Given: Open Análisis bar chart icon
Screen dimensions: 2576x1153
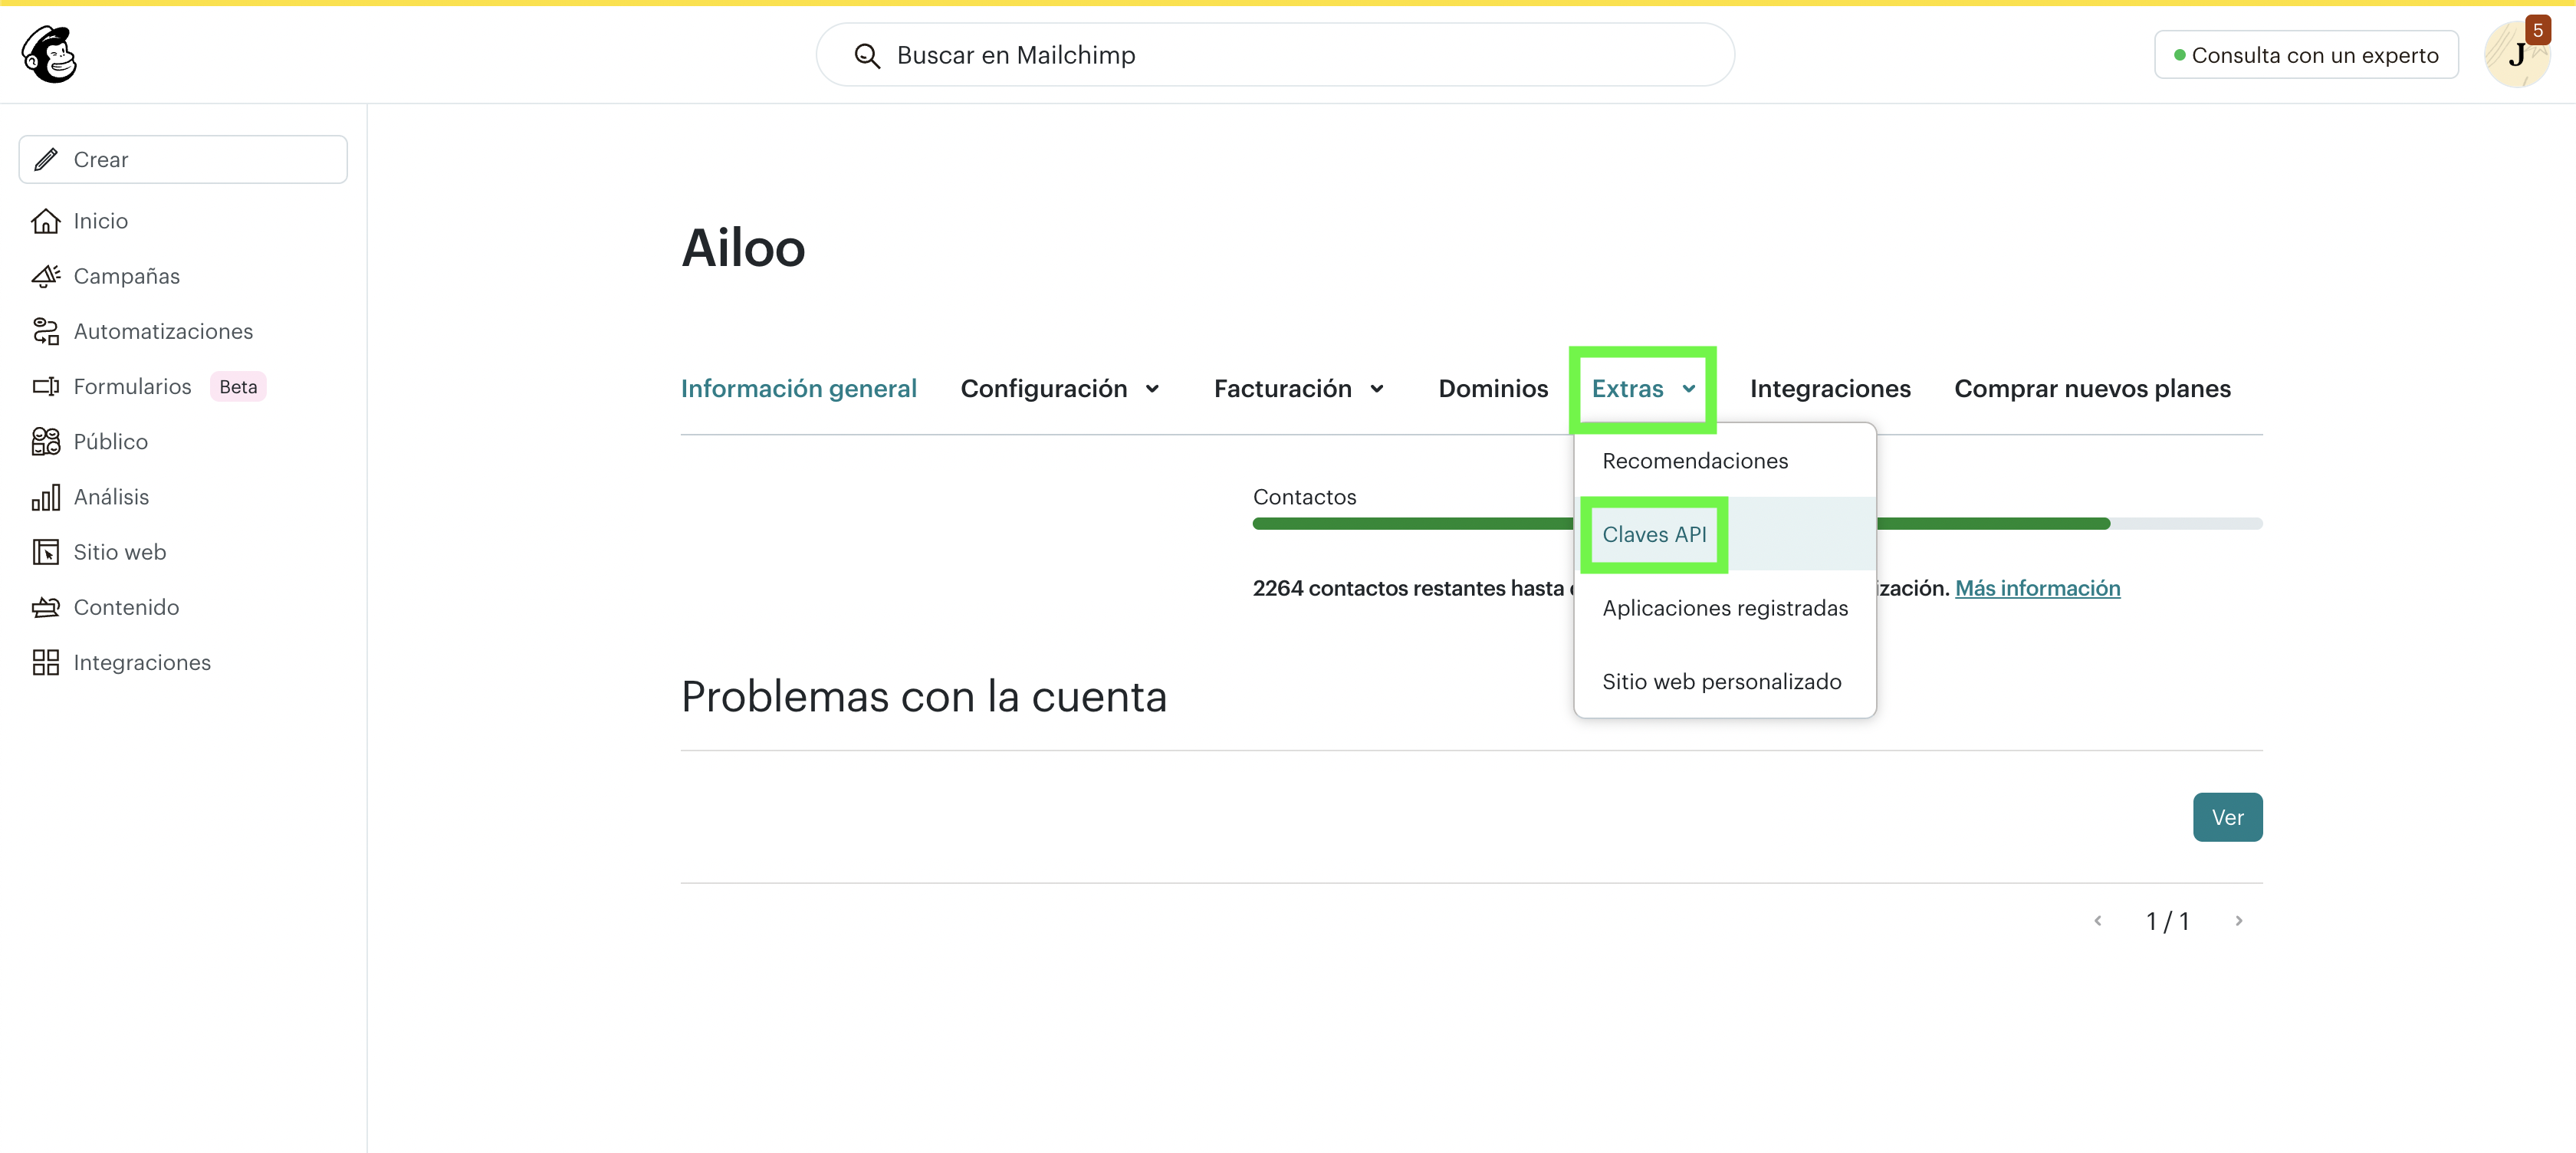Looking at the screenshot, I should (x=46, y=497).
